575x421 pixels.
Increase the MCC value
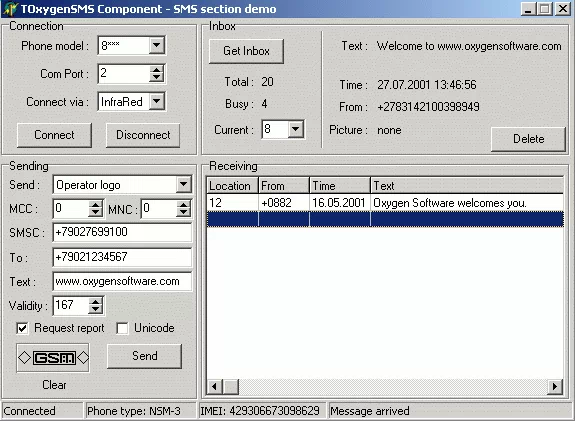click(x=95, y=205)
